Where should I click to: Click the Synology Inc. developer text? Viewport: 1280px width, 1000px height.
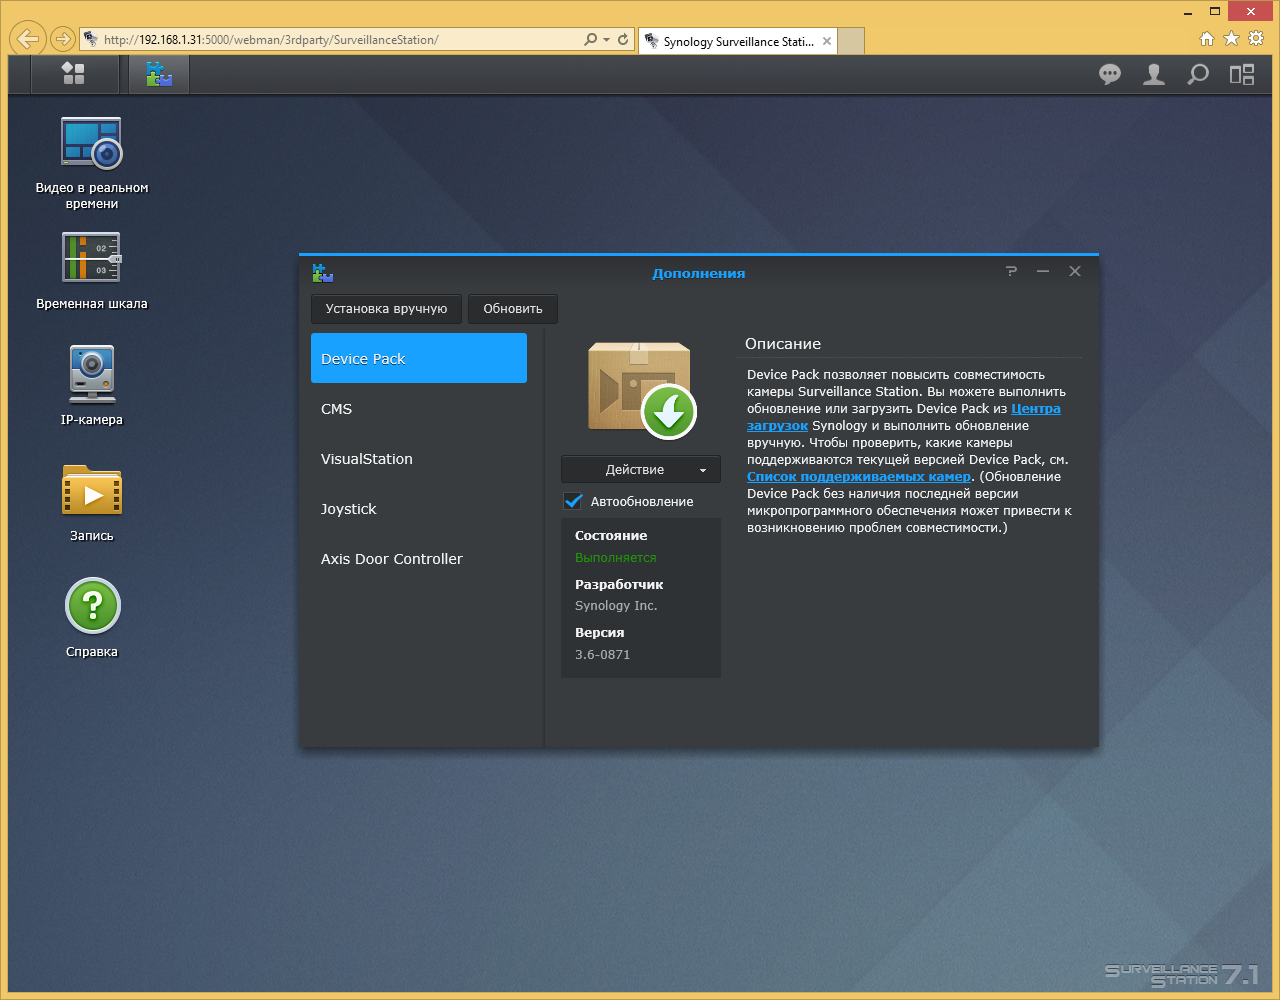(x=616, y=606)
